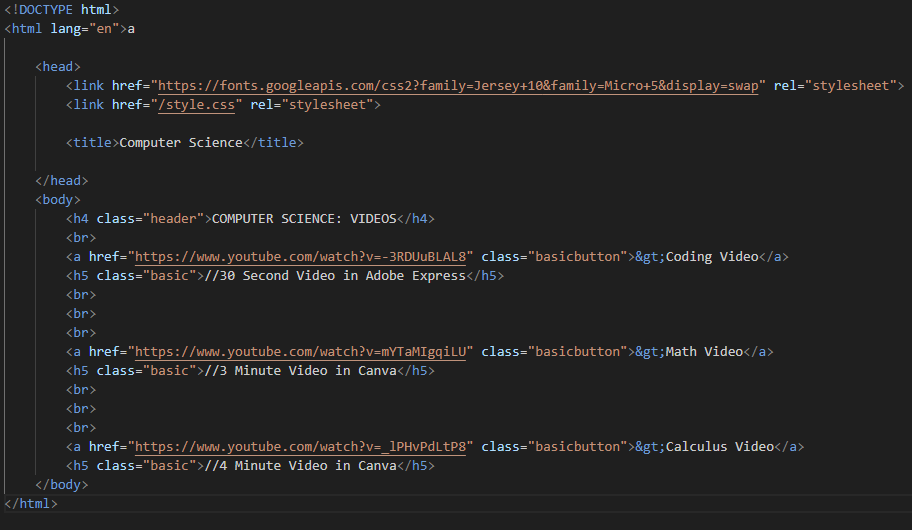This screenshot has height=530, width=912.
Task: Open the Coding Video YouTube URL
Action: coord(304,257)
